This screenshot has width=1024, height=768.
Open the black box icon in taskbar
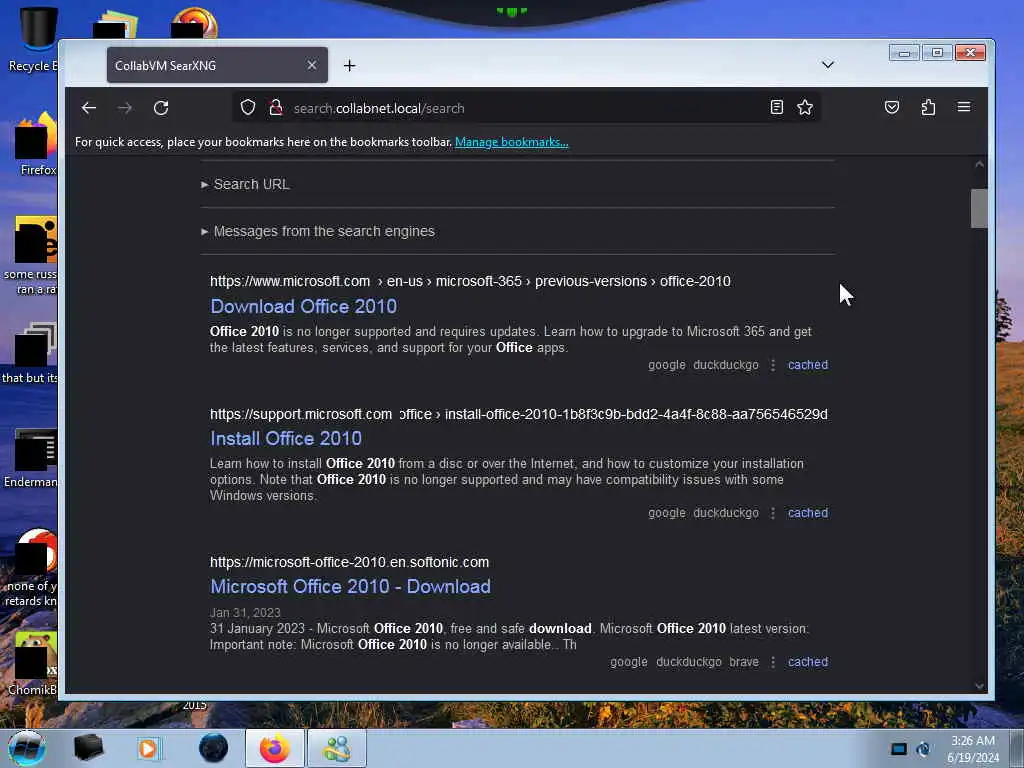tap(89, 748)
